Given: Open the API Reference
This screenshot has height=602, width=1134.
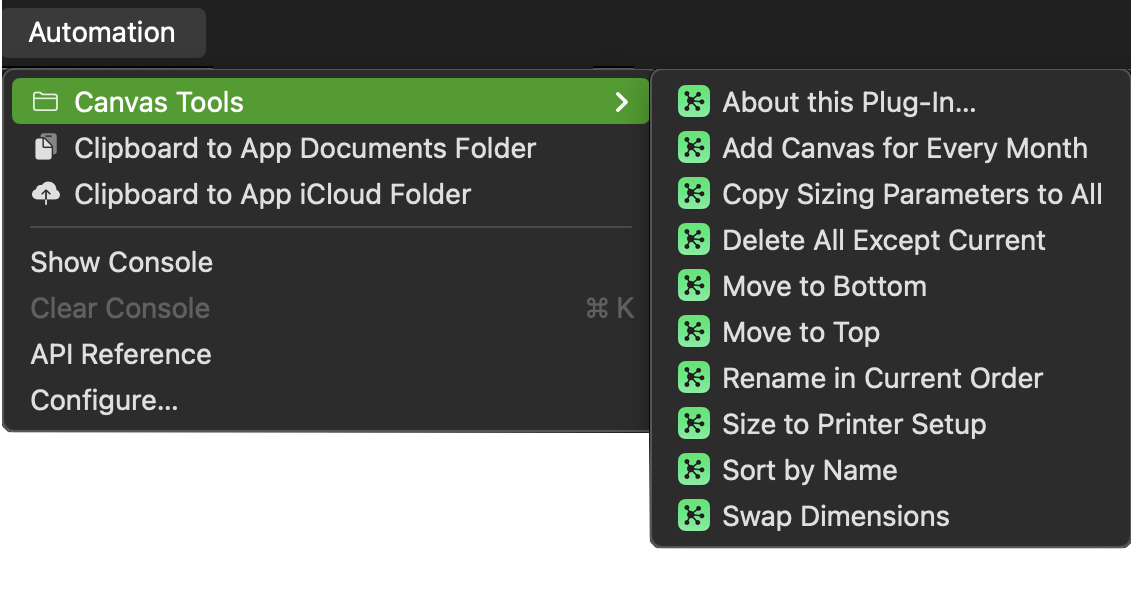Looking at the screenshot, I should pyautogui.click(x=121, y=354).
